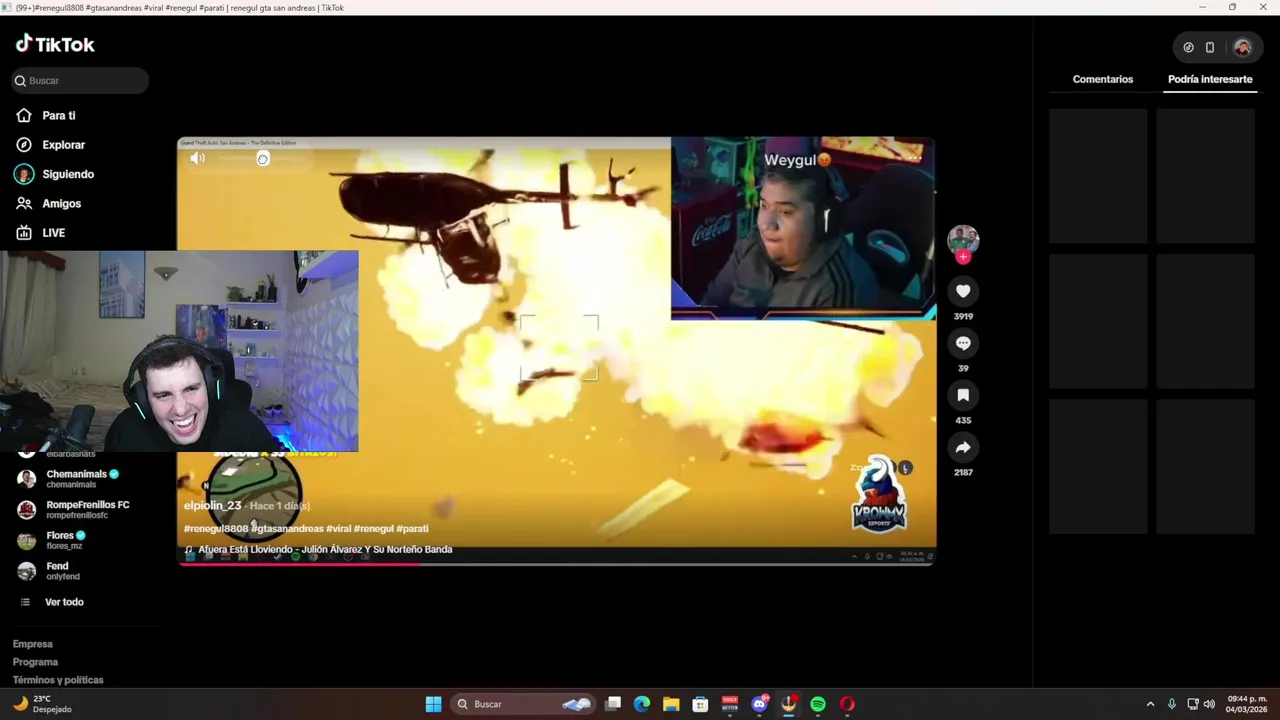1280x720 pixels.
Task: Seek on the red video progress bar
Action: (556, 564)
